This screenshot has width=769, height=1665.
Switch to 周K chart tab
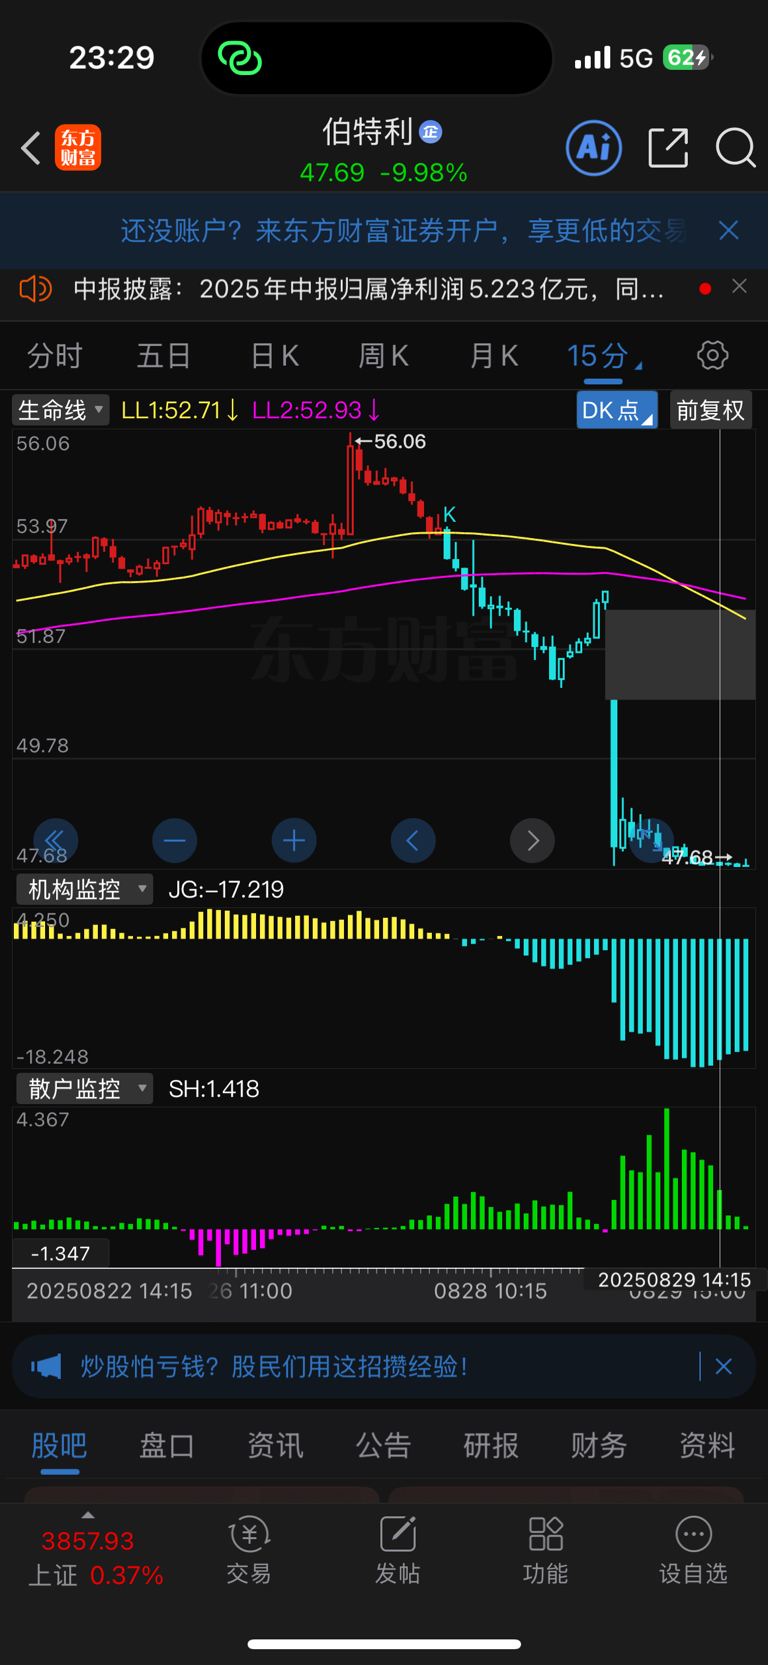(x=384, y=355)
